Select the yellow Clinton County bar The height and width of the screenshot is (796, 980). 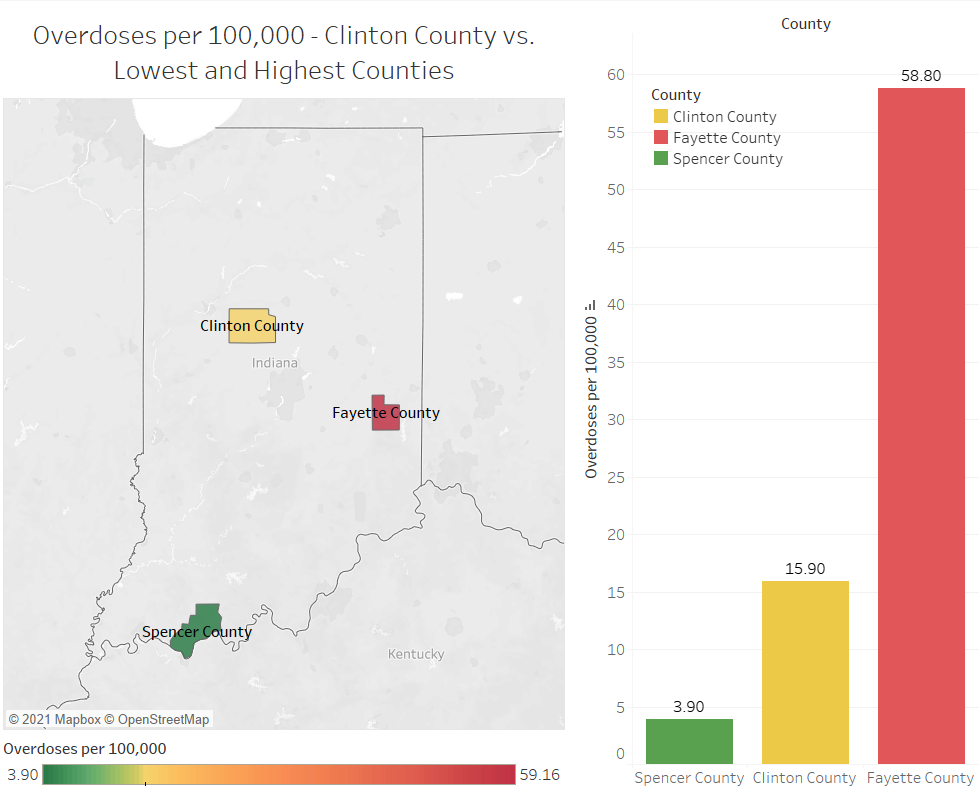(805, 672)
